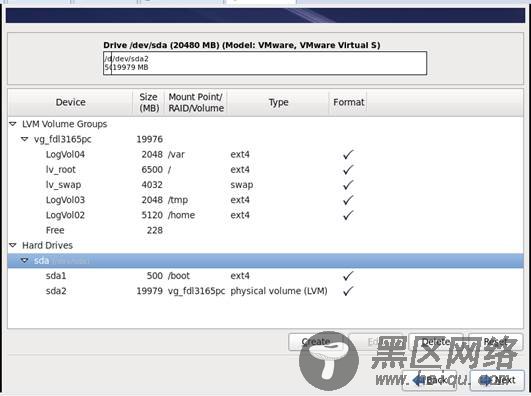
Task: Click the format checkmark for lv_swap
Action: (x=348, y=185)
